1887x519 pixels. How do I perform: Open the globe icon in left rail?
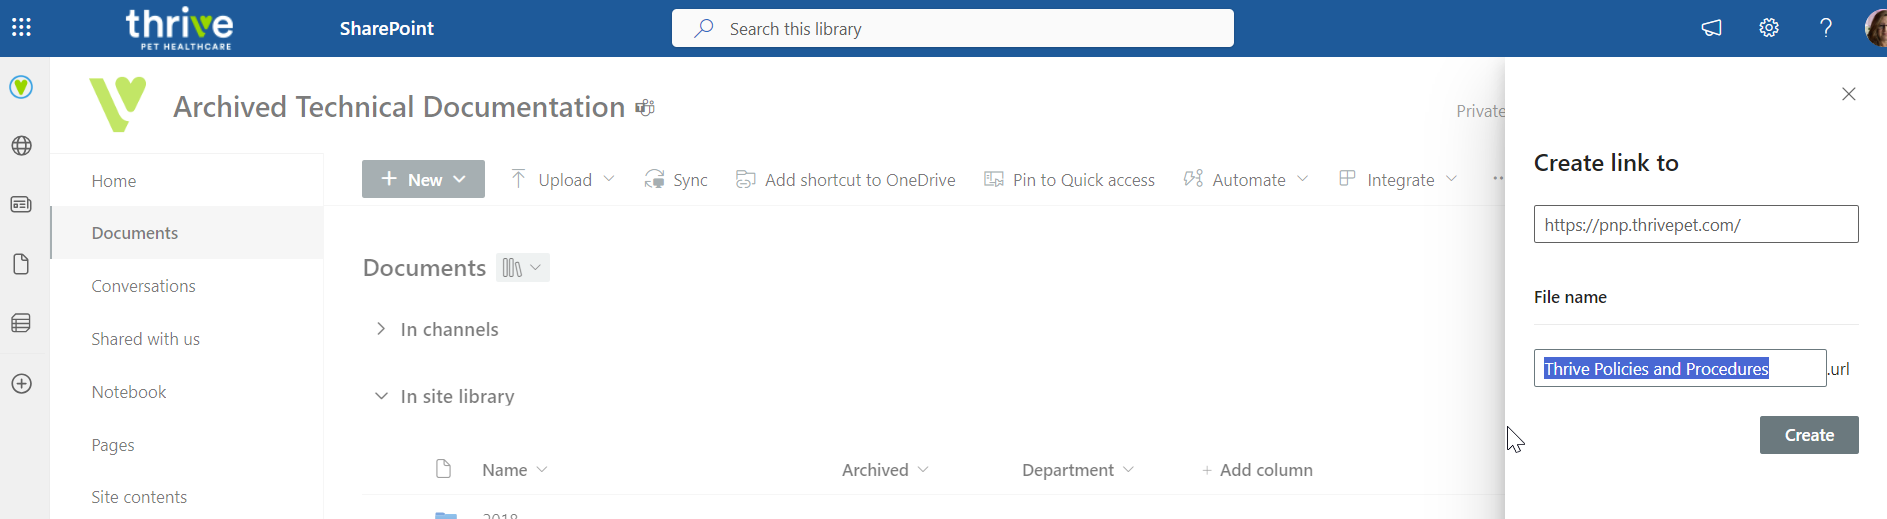[21, 146]
